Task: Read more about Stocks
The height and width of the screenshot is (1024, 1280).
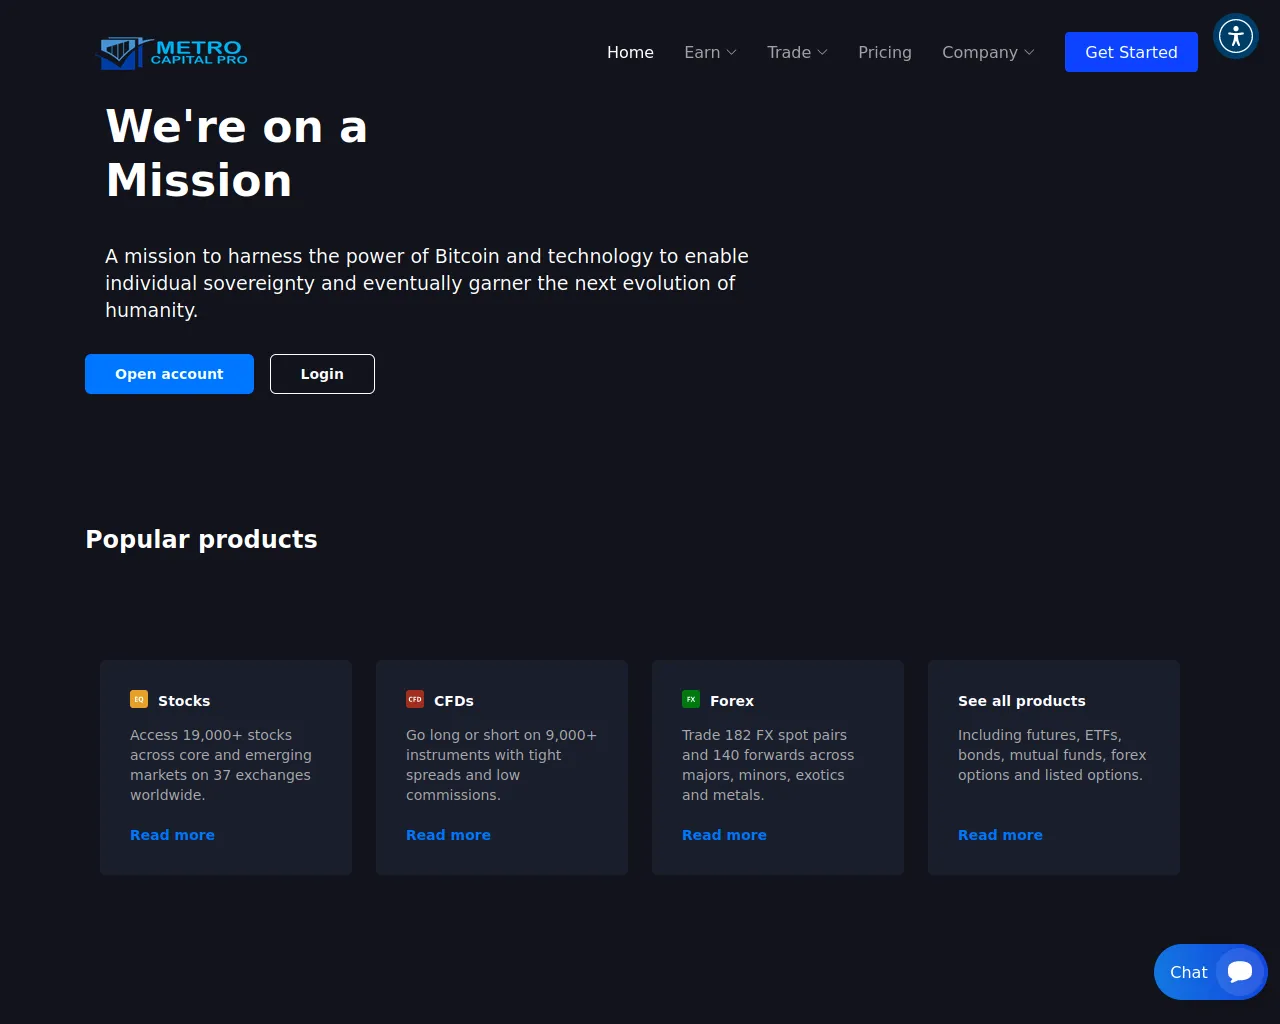Action: tap(172, 835)
